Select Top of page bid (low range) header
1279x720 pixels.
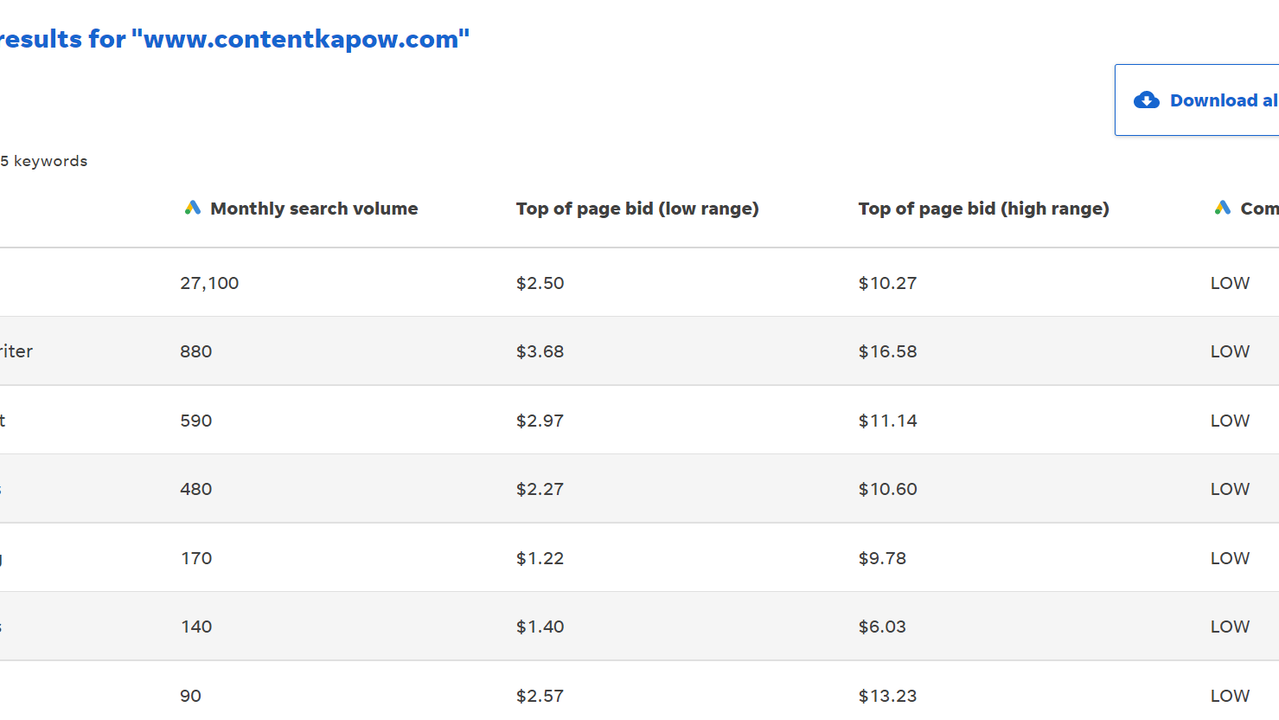pos(637,208)
